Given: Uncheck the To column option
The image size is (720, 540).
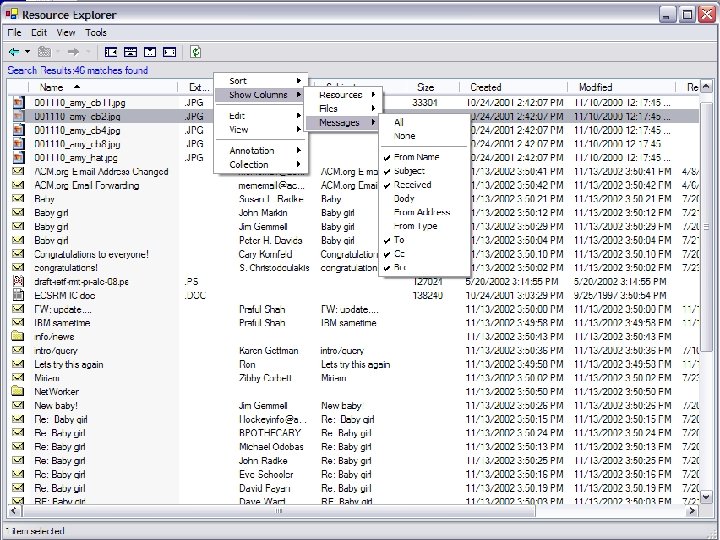Looking at the screenshot, I should pos(424,240).
